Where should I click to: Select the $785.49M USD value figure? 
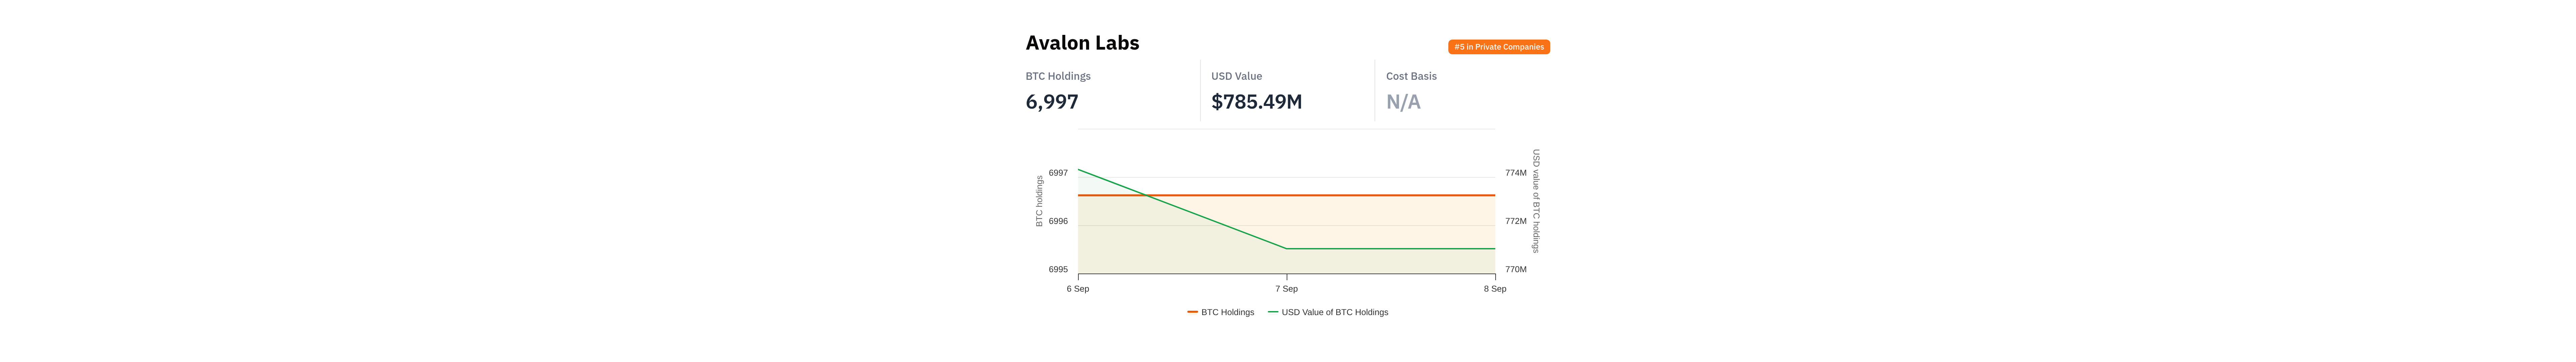tap(1256, 102)
